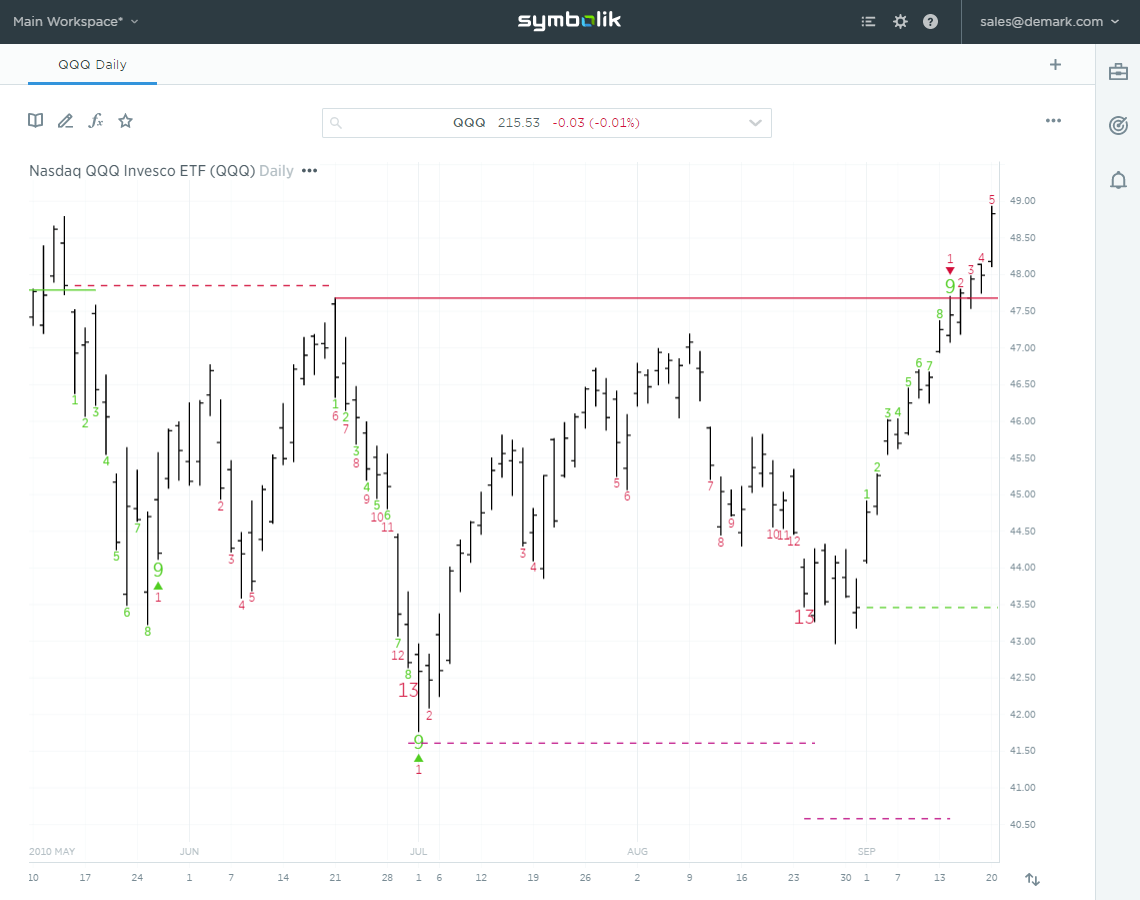Image resolution: width=1140 pixels, height=900 pixels.
Task: Open the menu beside the chart title
Action: (309, 171)
